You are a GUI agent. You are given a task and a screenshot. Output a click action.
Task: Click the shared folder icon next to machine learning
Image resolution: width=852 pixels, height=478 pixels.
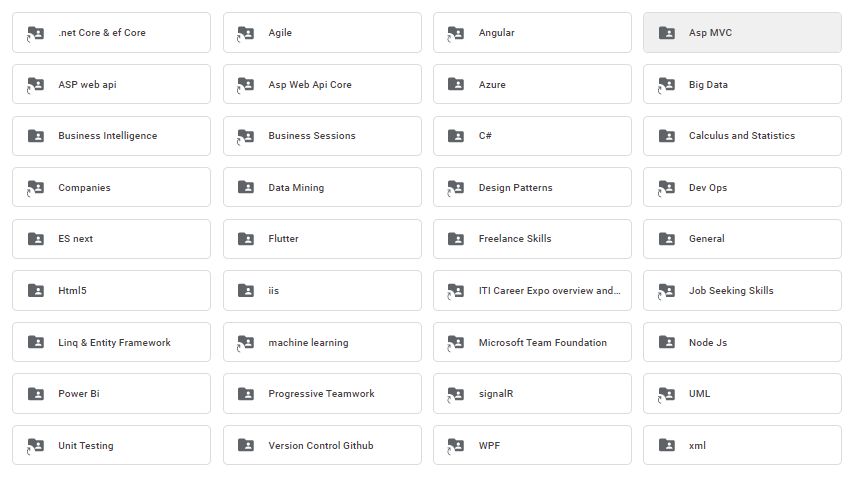(x=246, y=343)
